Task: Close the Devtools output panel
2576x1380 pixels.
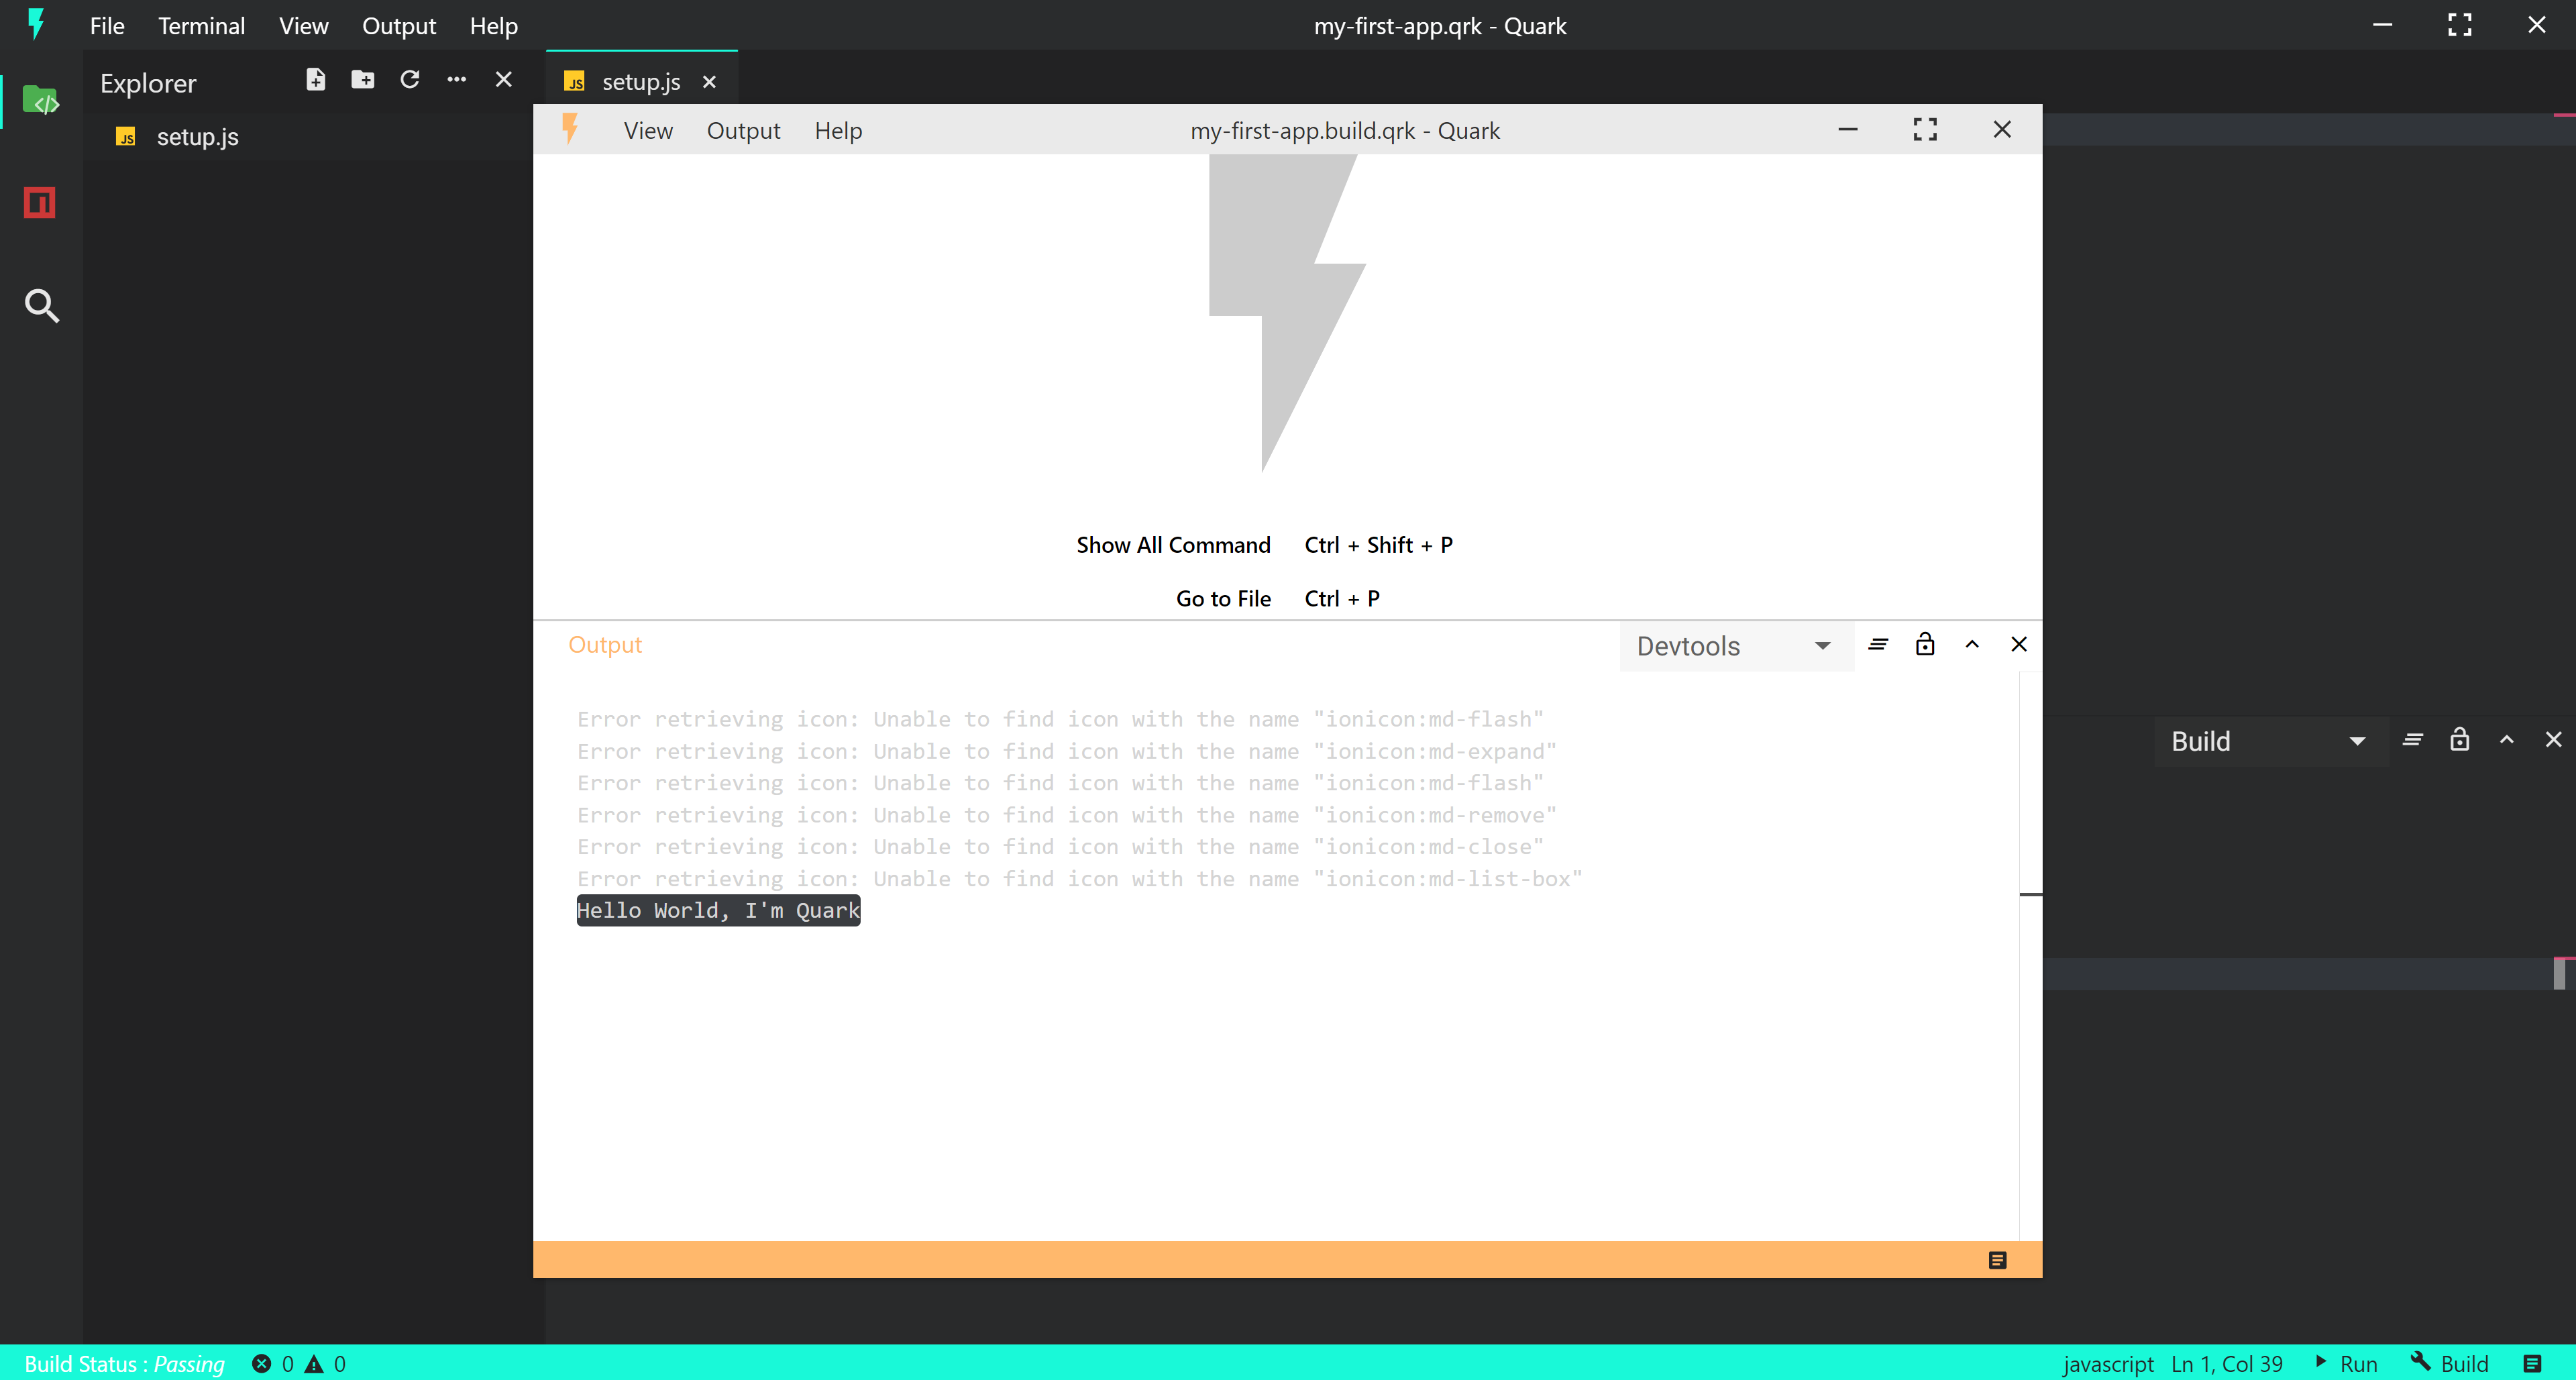Action: [x=2019, y=645]
